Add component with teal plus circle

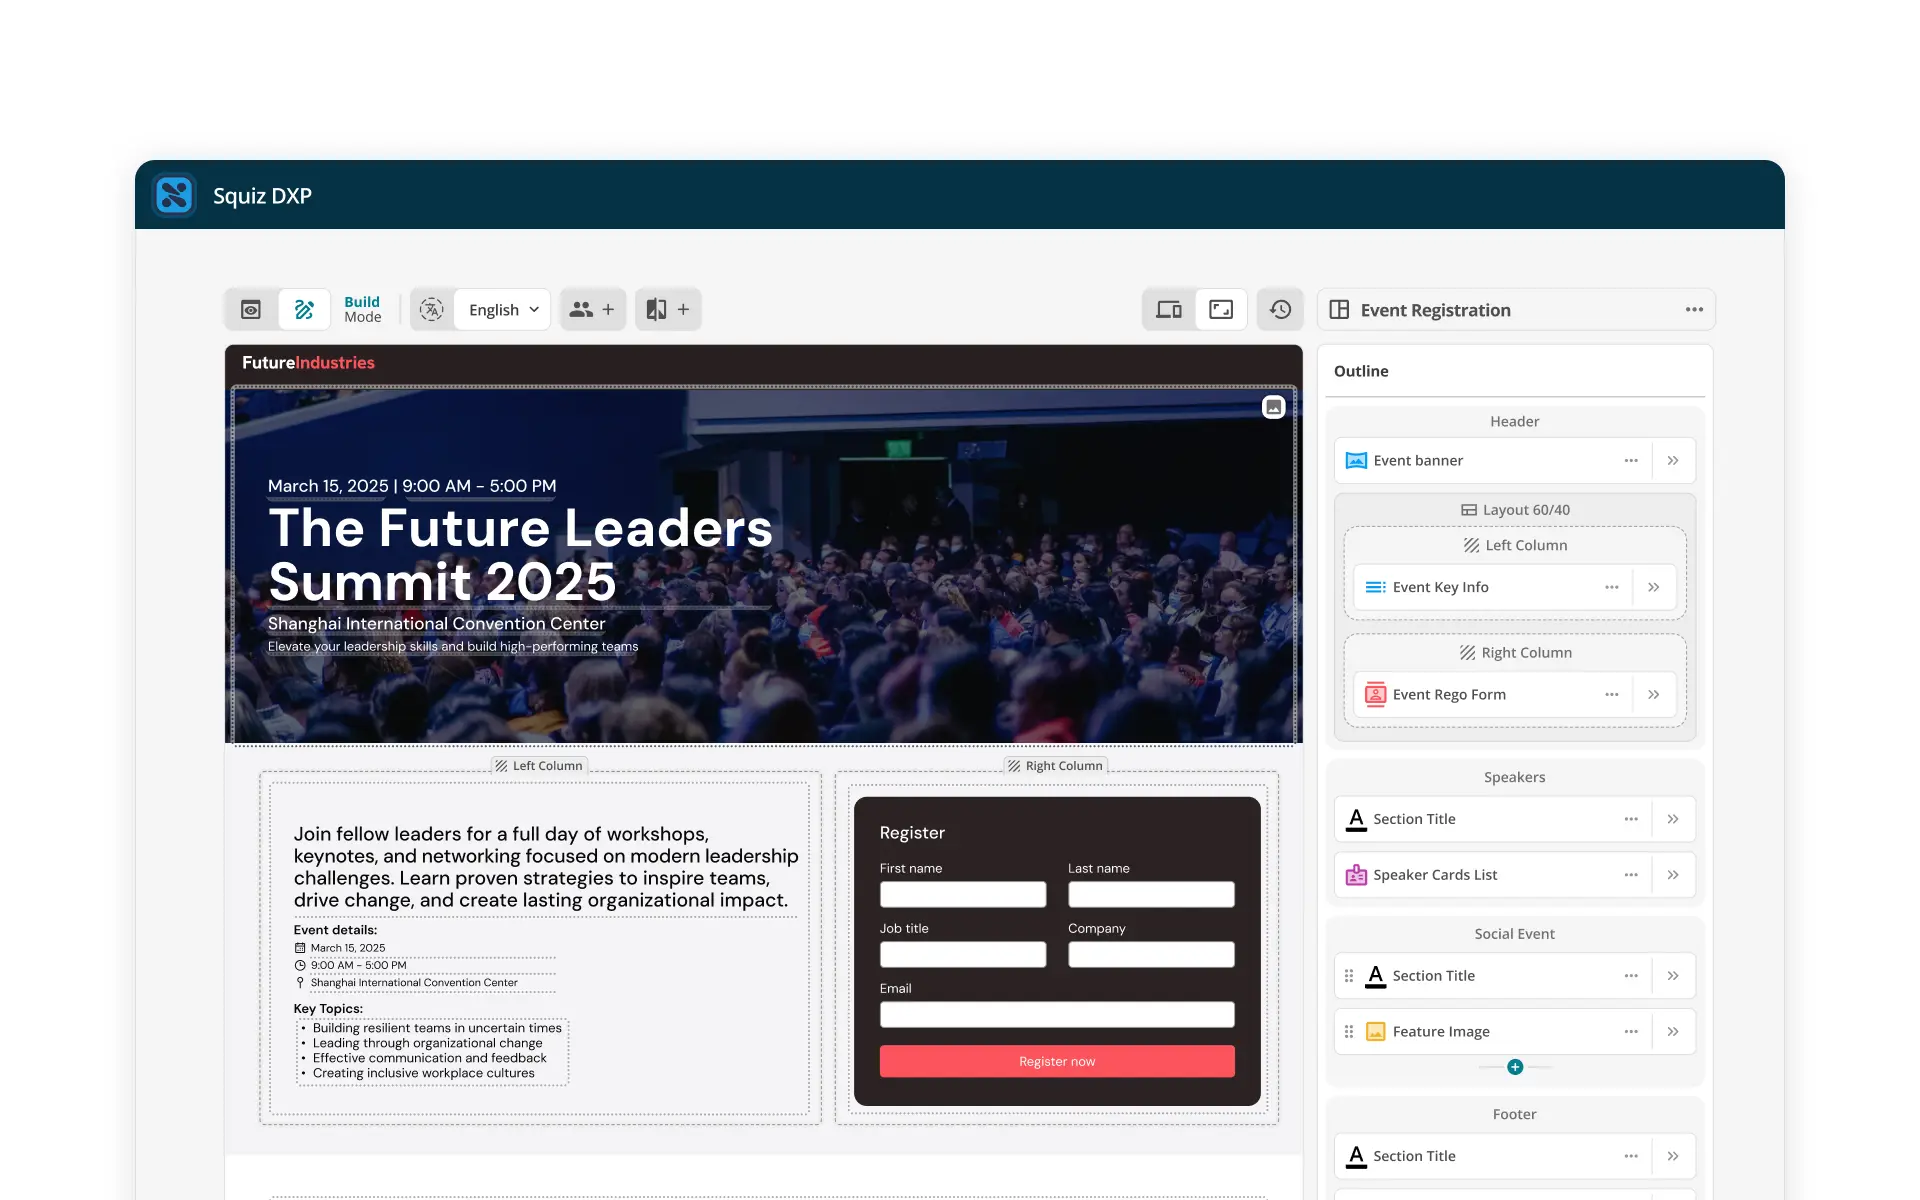1515,1067
